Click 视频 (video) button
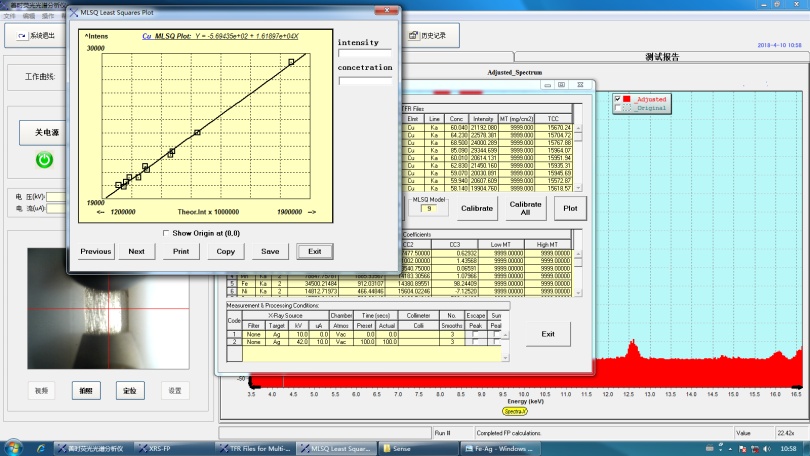This screenshot has width=810, height=456. click(x=41, y=390)
